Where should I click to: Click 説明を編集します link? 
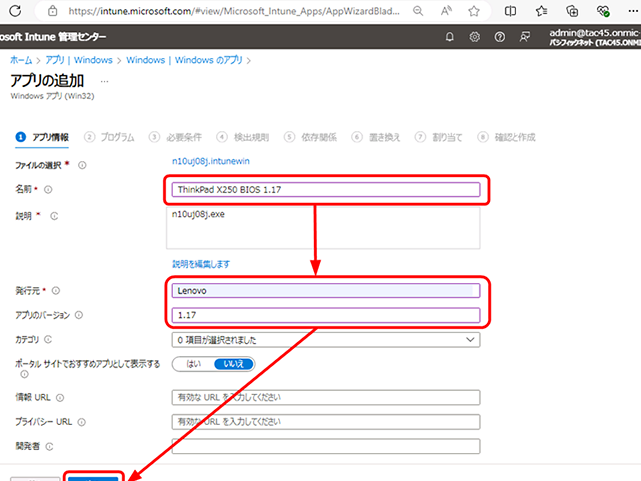click(x=201, y=264)
